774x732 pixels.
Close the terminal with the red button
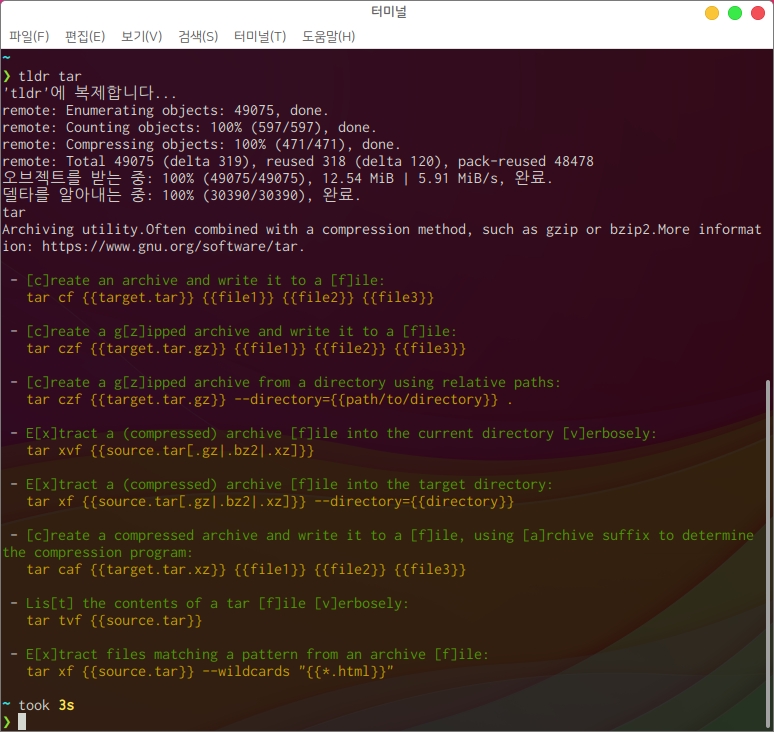pos(758,13)
